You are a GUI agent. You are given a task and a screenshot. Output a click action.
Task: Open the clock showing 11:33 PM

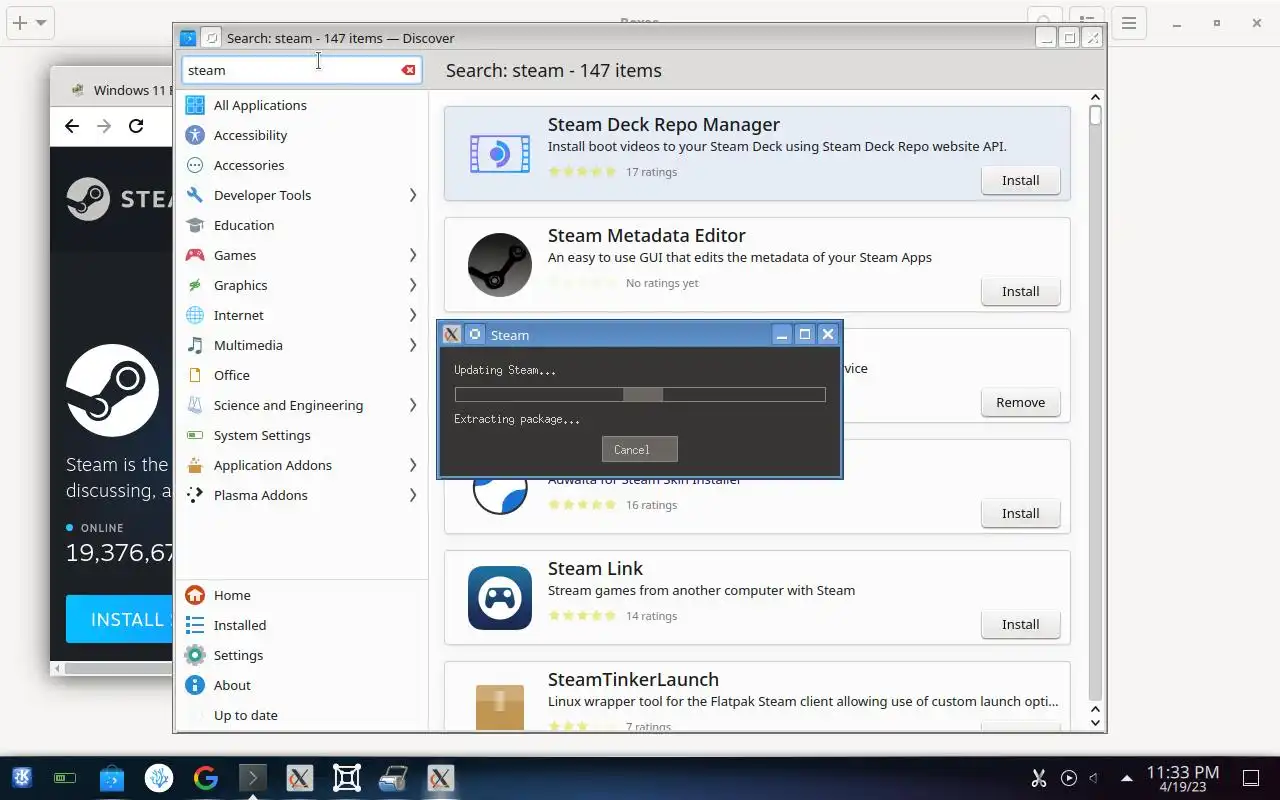click(1183, 777)
